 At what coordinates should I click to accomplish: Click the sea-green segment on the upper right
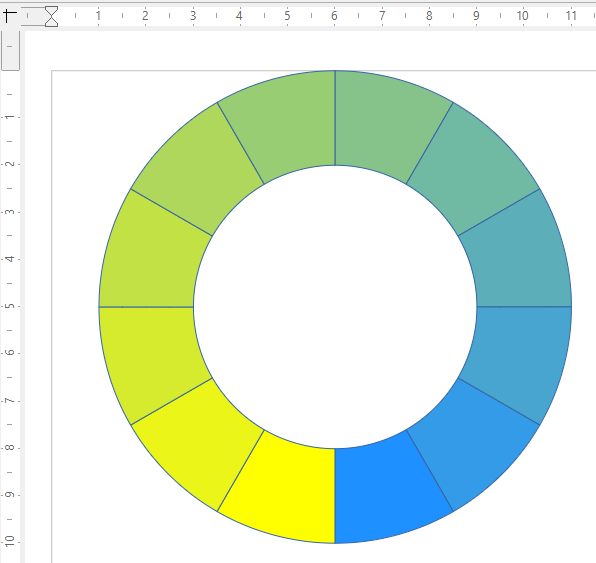[469, 172]
